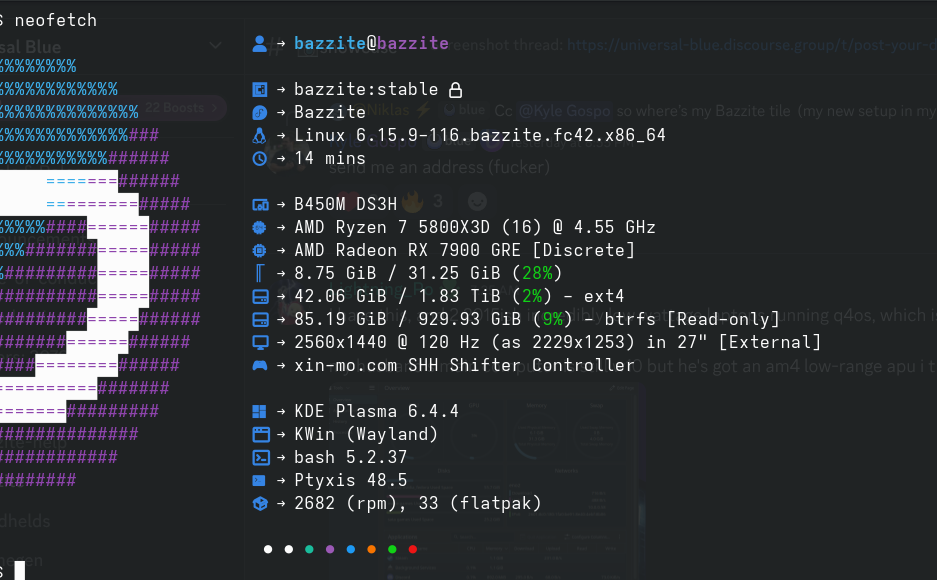
Task: Click the "14 mins" uptime text
Action: 330,158
